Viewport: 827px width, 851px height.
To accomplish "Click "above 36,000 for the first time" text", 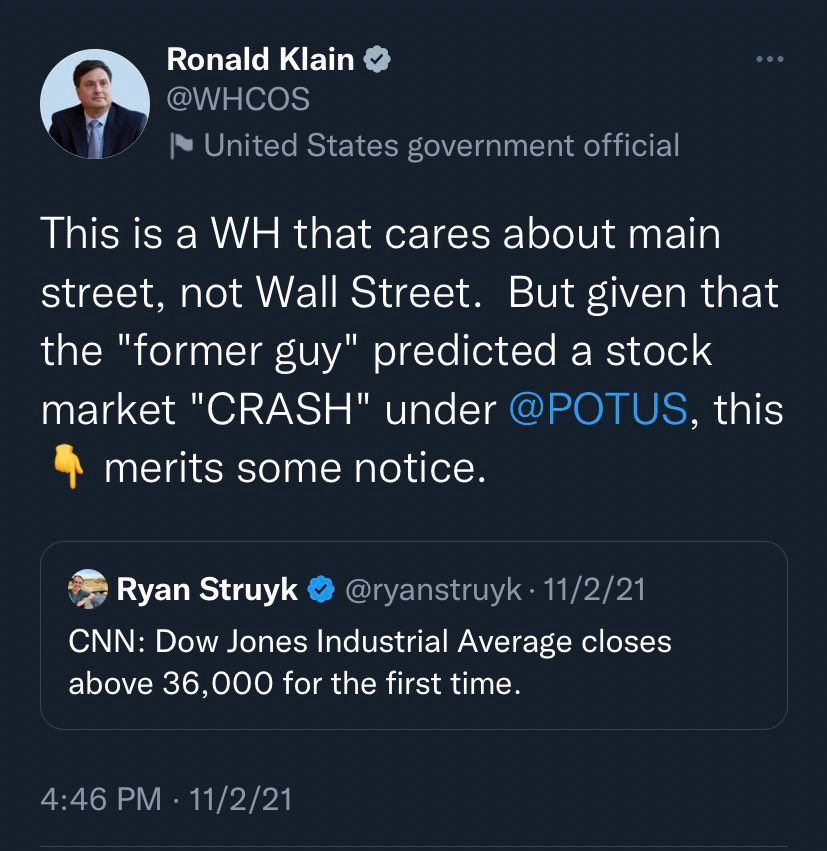I will 295,683.
